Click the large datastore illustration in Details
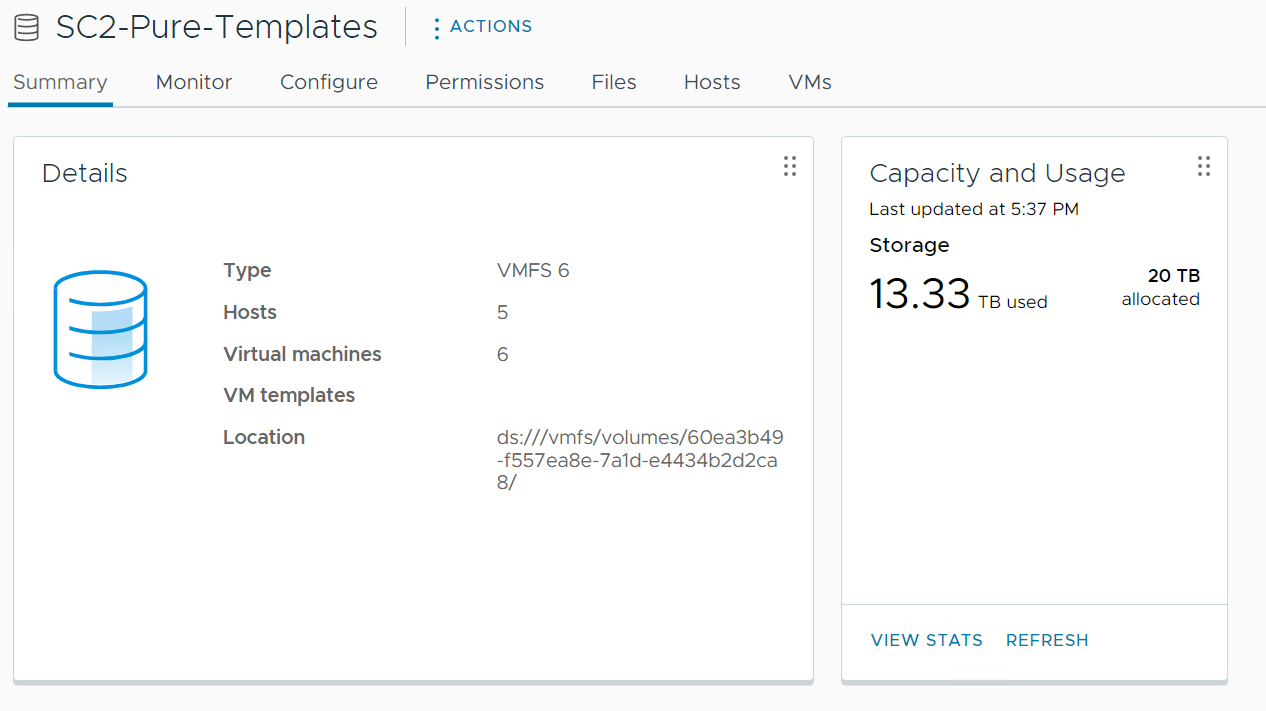 100,329
